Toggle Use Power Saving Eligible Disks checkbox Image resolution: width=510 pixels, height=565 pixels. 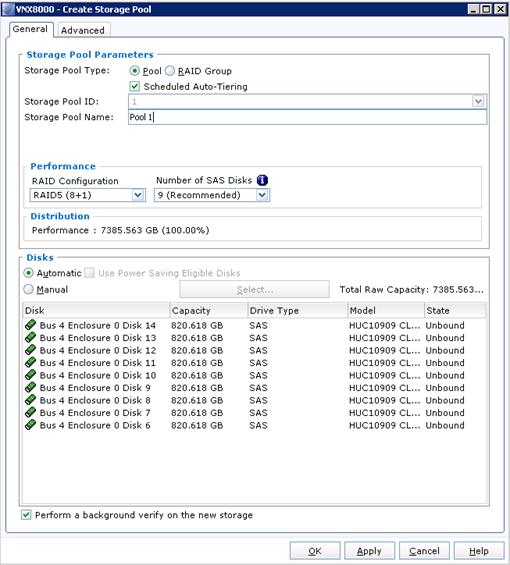point(89,273)
